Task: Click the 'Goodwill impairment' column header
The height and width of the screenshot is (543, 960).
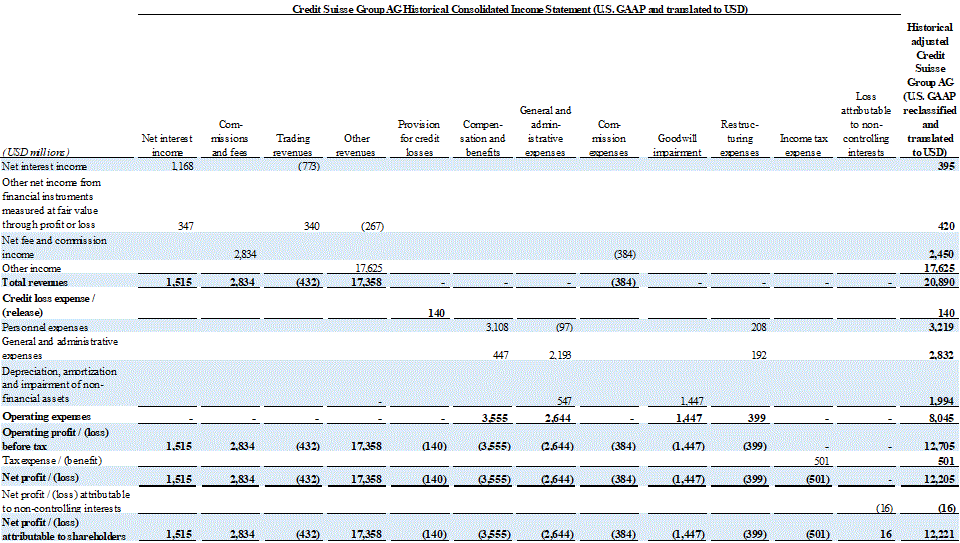Action: pos(677,145)
